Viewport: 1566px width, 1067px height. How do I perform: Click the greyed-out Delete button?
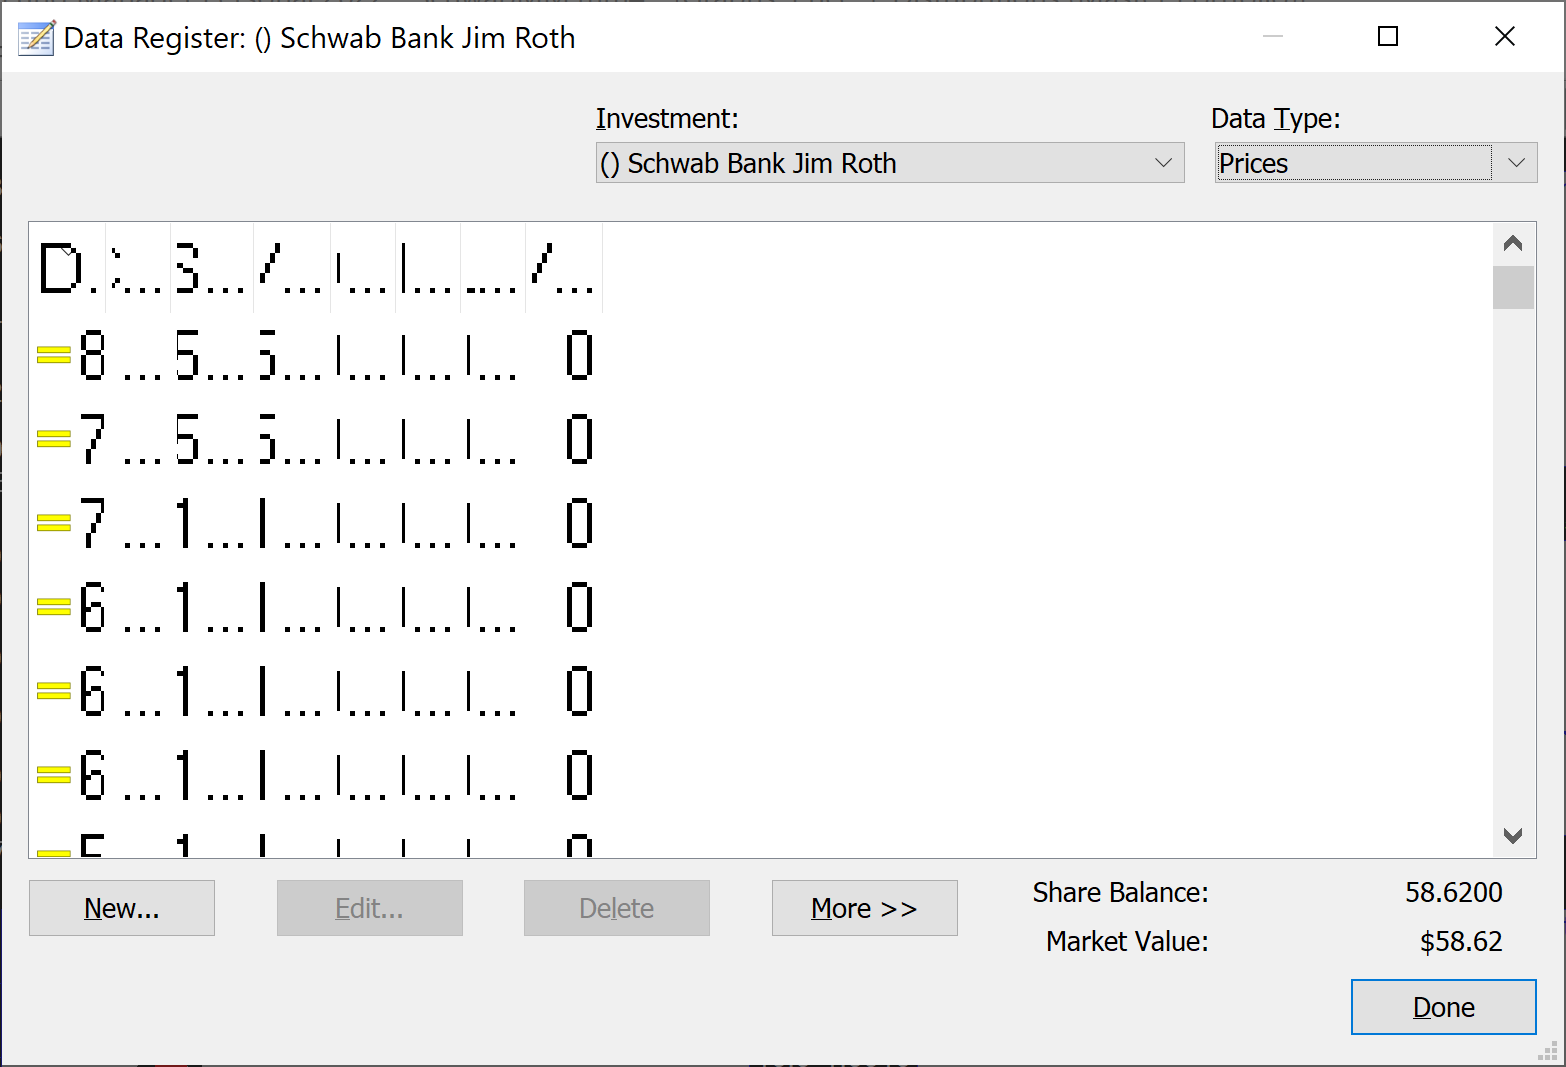point(617,908)
